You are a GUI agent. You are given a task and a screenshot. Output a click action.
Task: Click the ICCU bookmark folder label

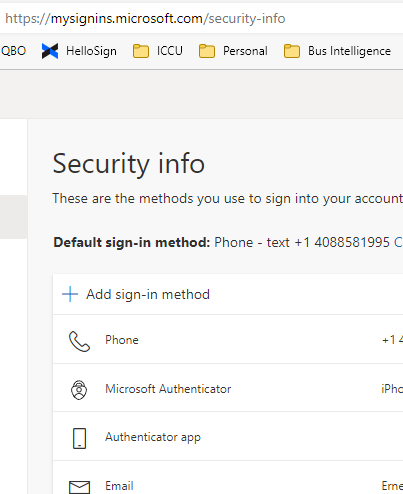[x=170, y=51]
